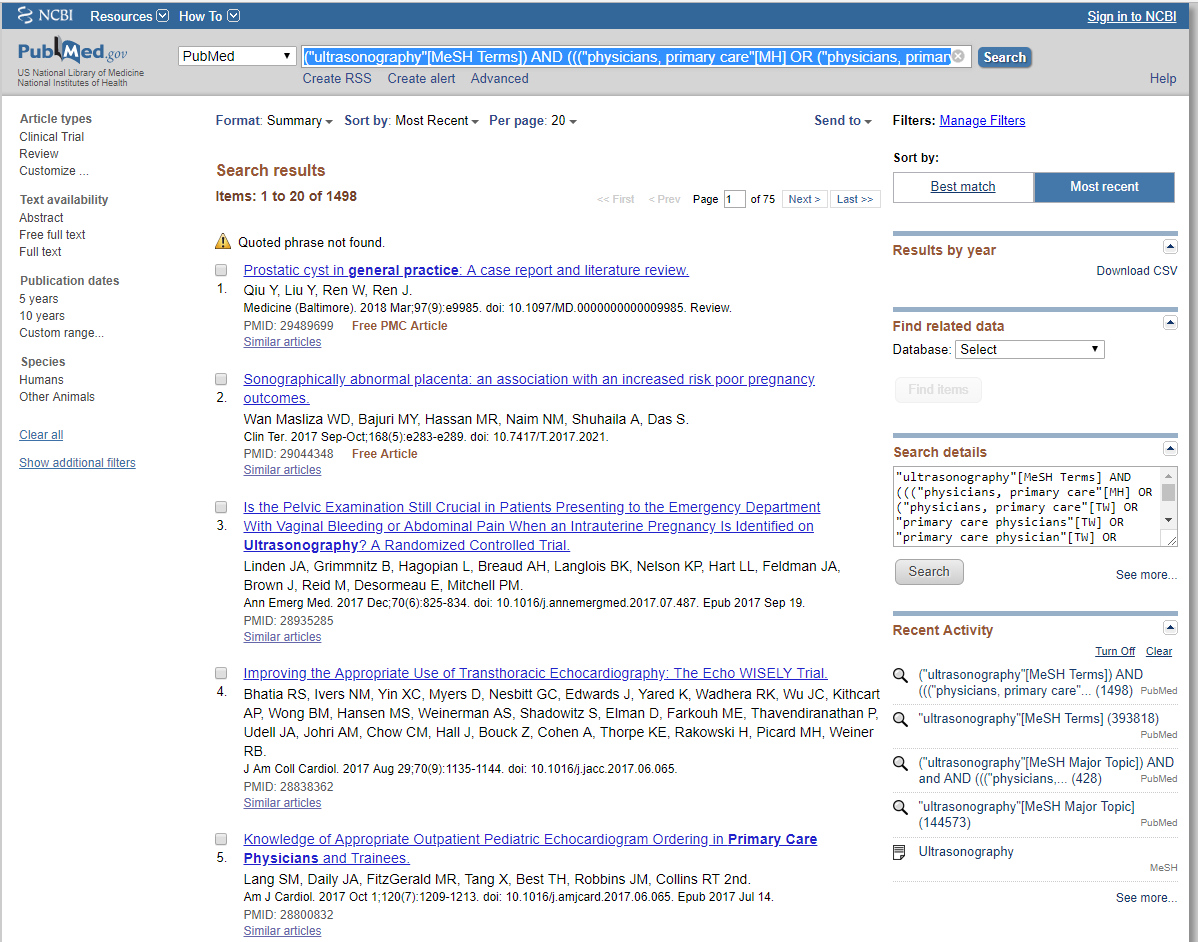1198x942 pixels.
Task: Click magnifier icon beside Major Topic search (144573)
Action: point(900,807)
